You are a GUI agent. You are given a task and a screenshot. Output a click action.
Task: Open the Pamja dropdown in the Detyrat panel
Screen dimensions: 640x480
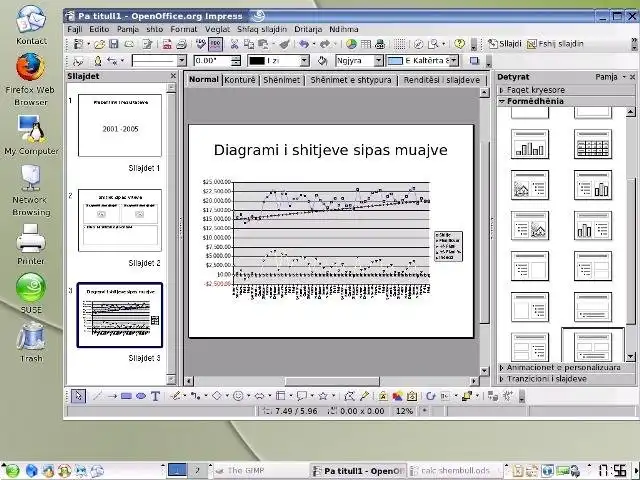(610, 77)
